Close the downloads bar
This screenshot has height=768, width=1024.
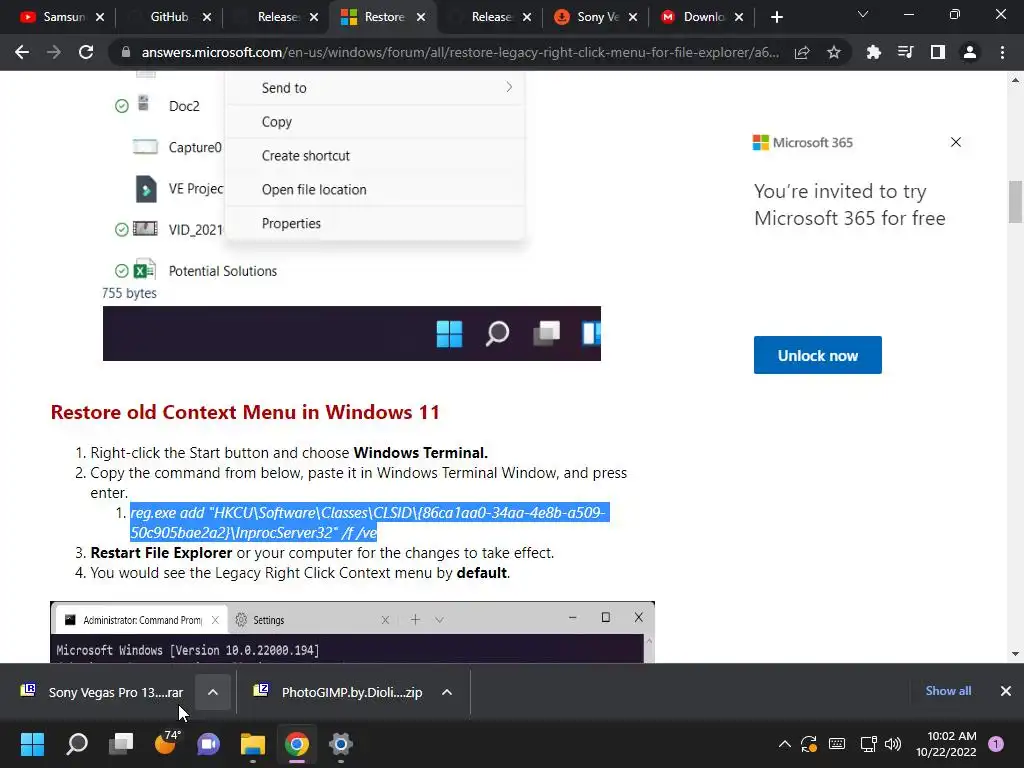click(x=1006, y=691)
